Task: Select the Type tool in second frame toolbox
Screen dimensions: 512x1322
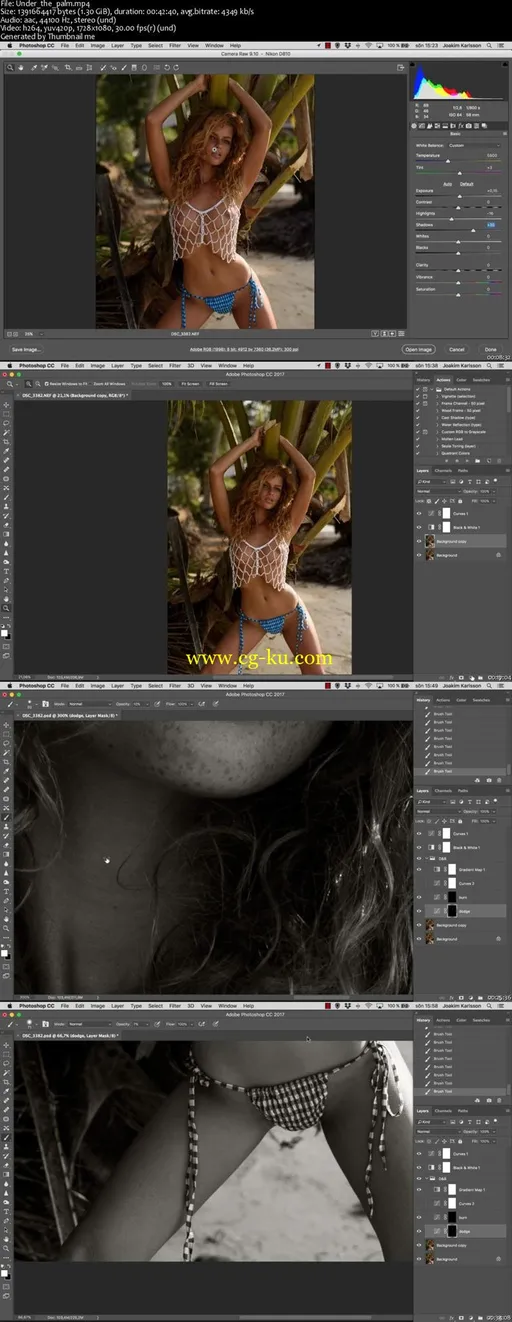Action: pos(6,571)
